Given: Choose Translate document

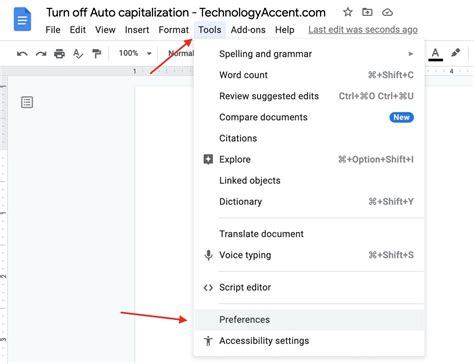Looking at the screenshot, I should (309, 234).
